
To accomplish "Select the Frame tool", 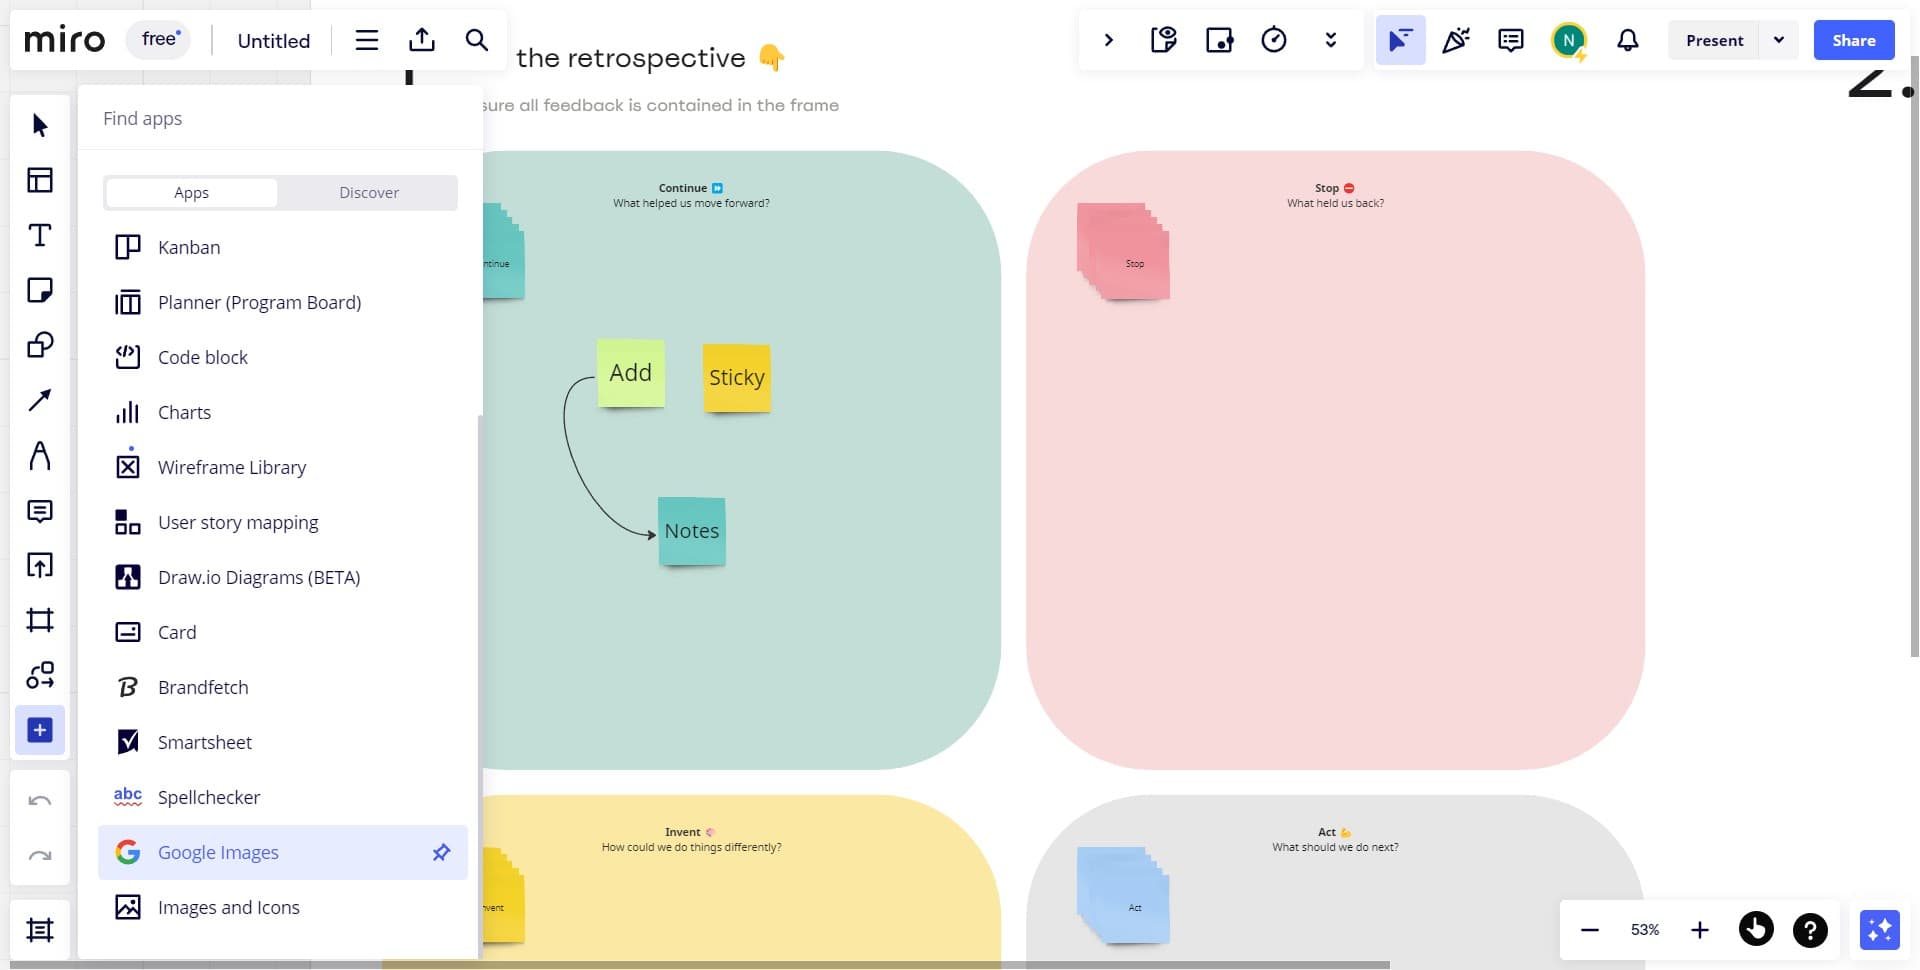I will [x=40, y=620].
